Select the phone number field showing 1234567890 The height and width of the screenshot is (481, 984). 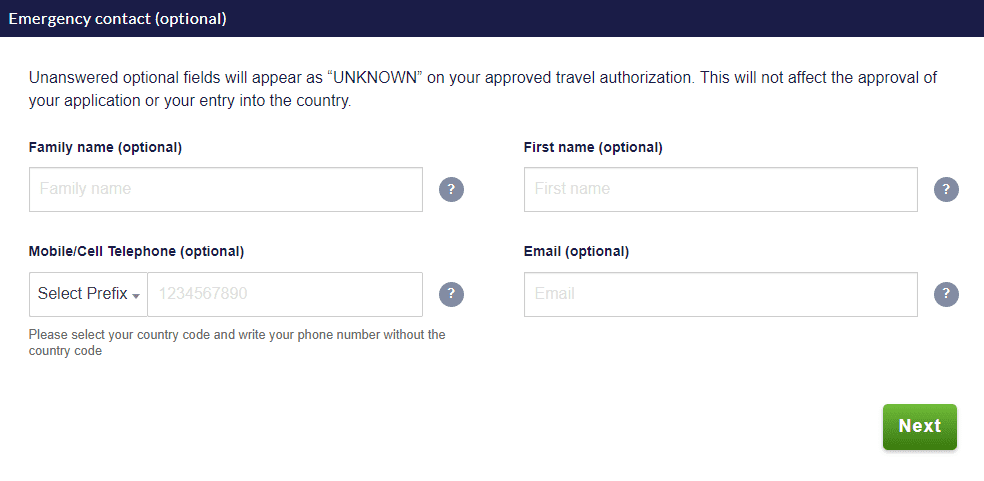(x=285, y=294)
